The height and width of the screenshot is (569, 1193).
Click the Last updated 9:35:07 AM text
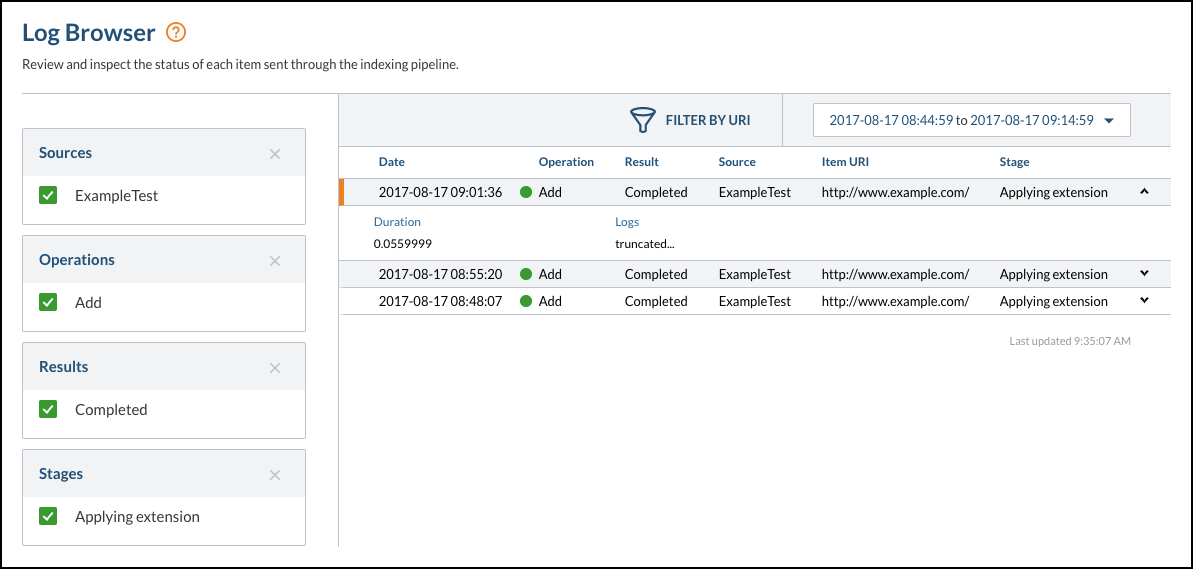(1070, 342)
